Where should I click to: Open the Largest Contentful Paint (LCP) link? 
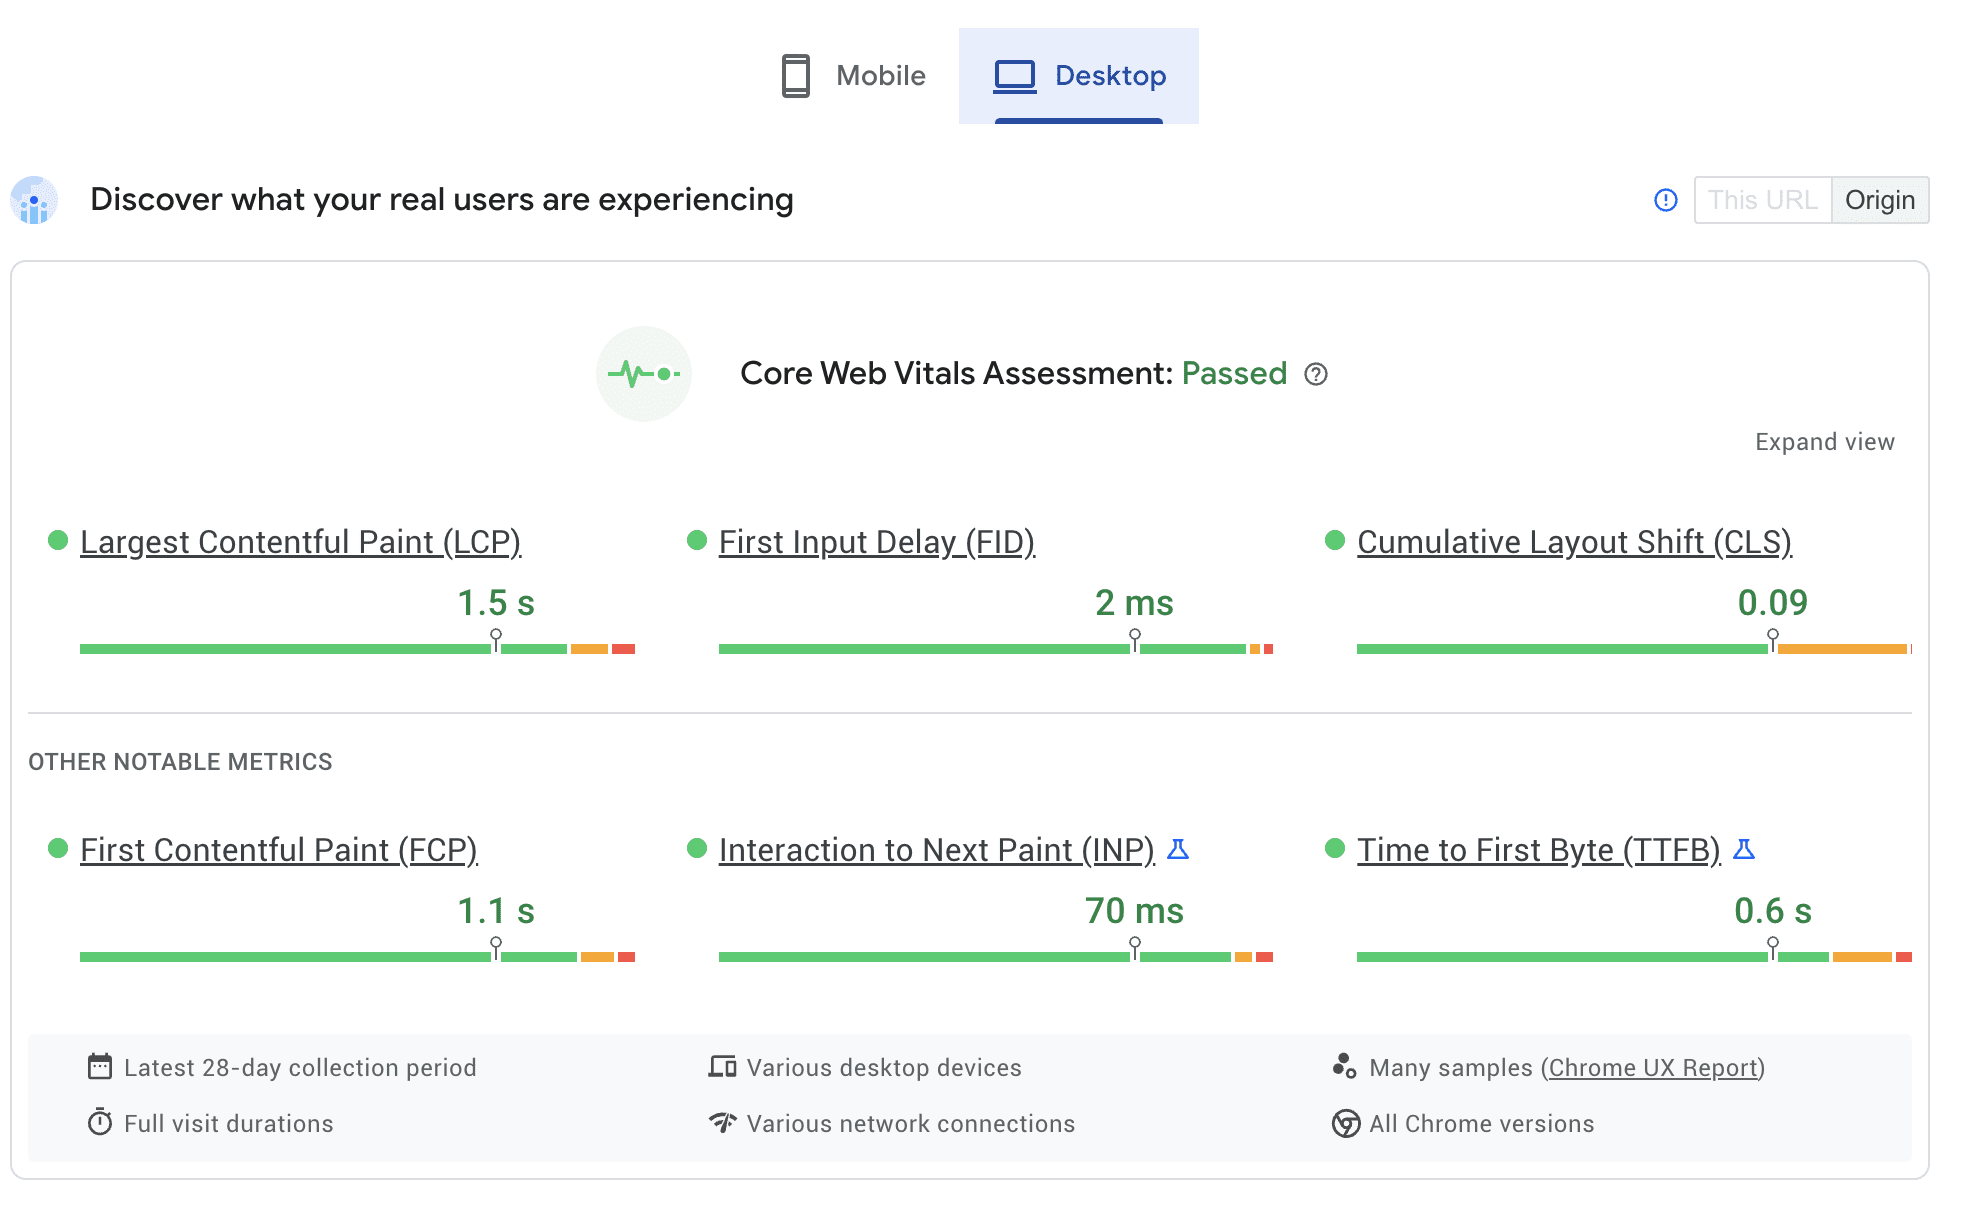[x=300, y=542]
